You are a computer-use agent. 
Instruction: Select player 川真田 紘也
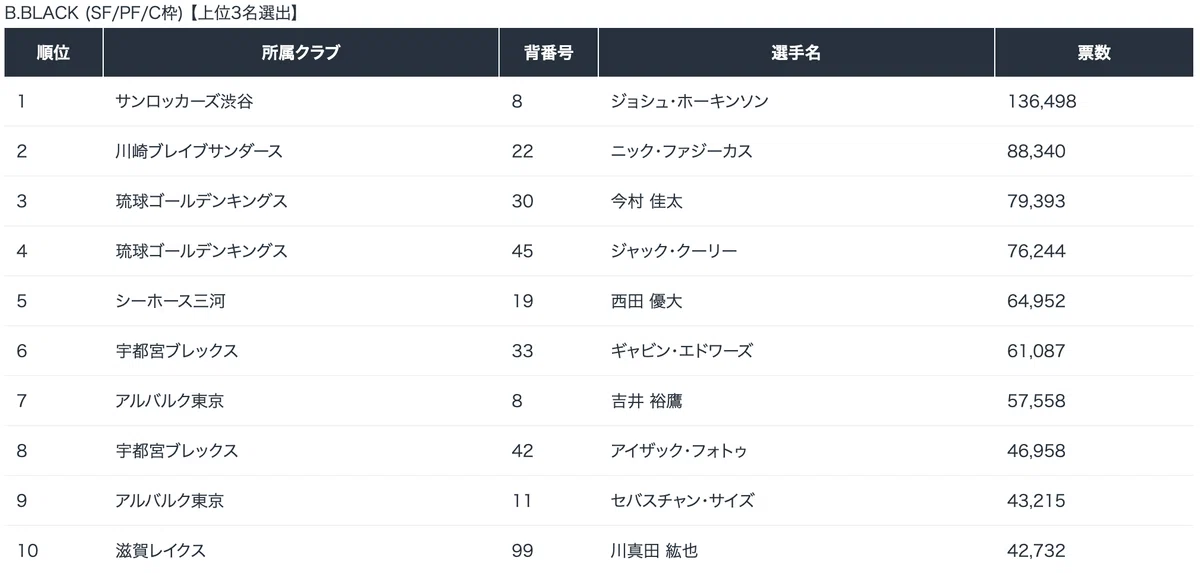[x=653, y=551]
